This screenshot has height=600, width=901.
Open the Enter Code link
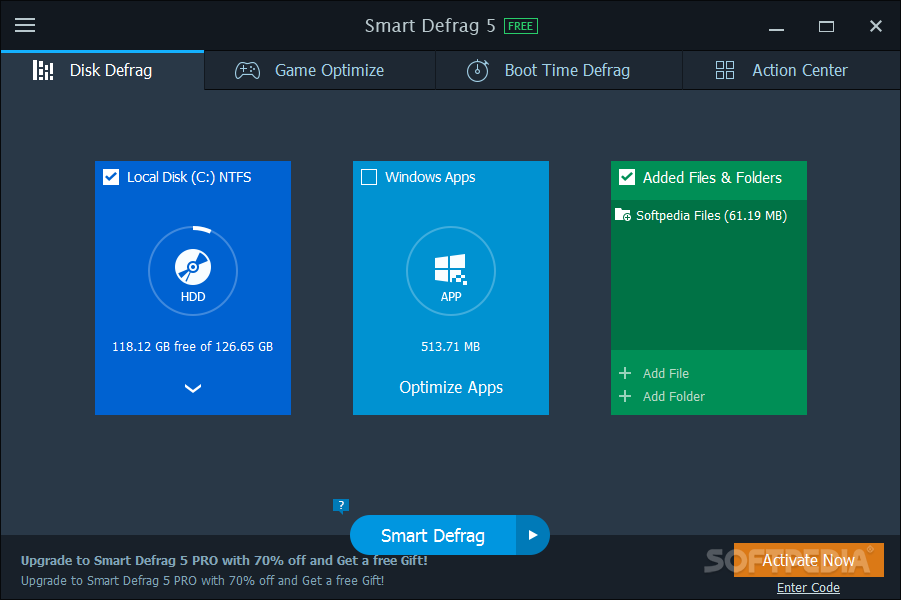coord(808,588)
